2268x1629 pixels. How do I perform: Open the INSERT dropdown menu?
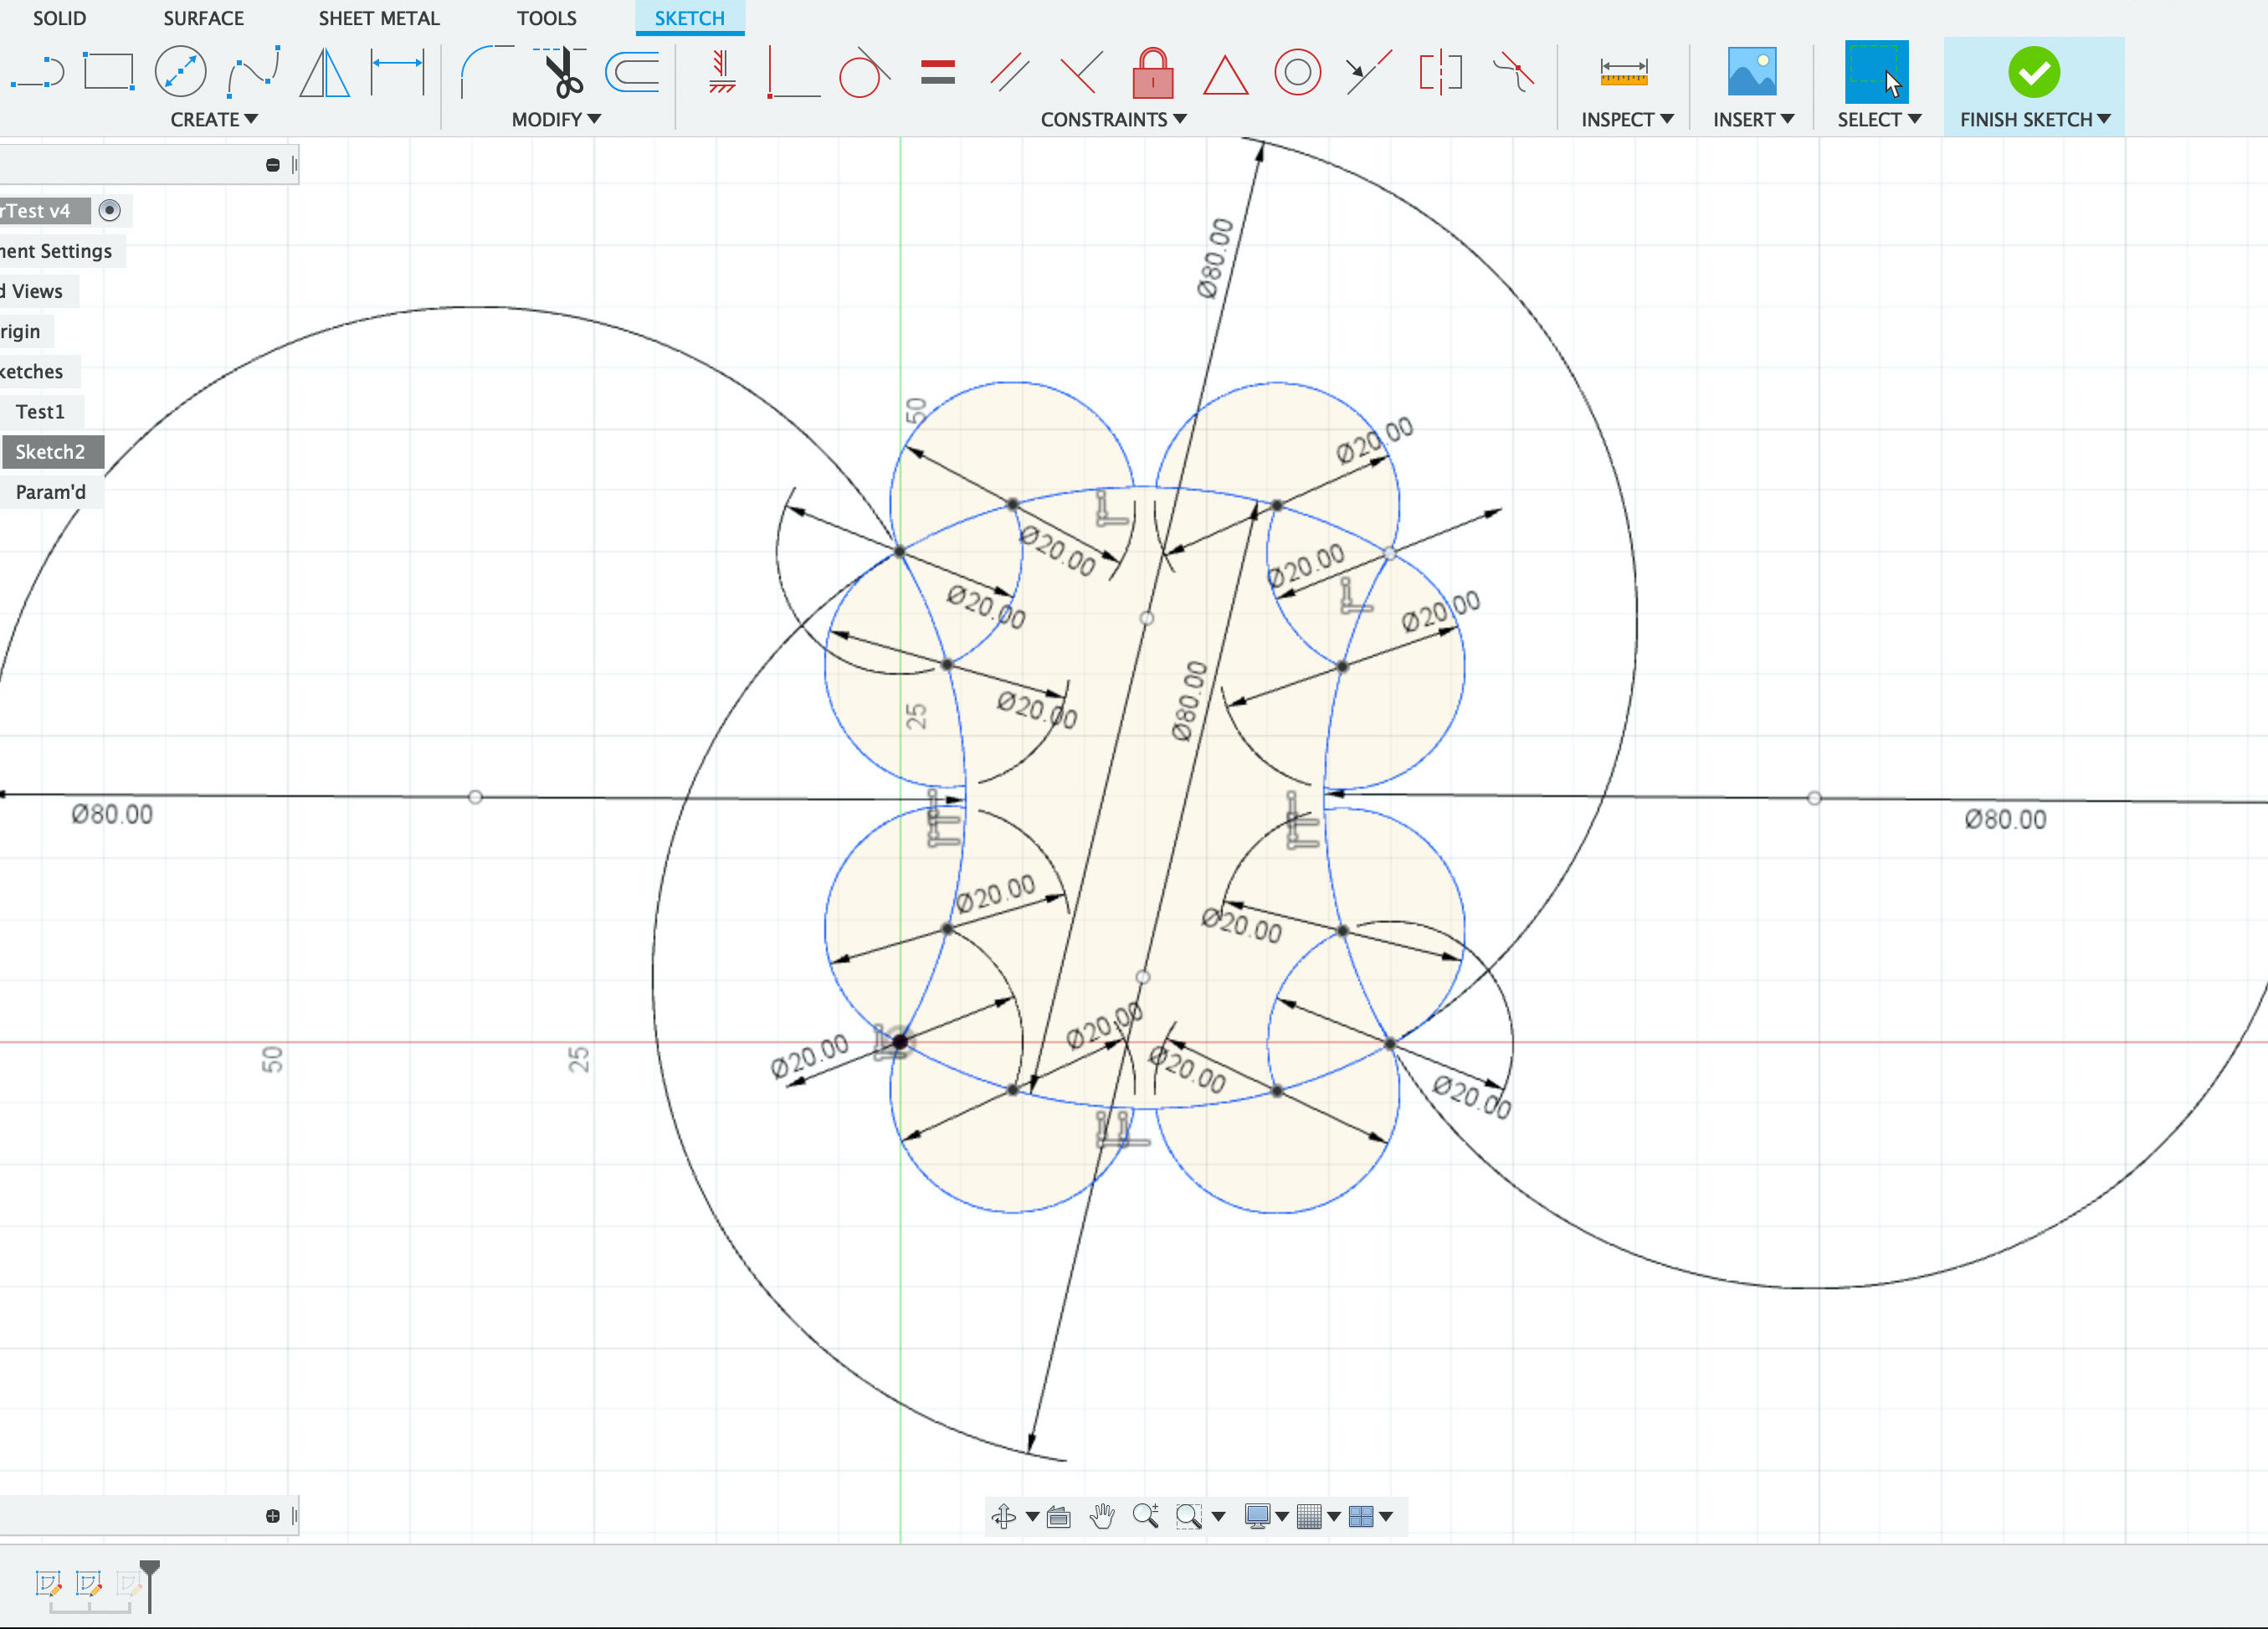click(1753, 119)
